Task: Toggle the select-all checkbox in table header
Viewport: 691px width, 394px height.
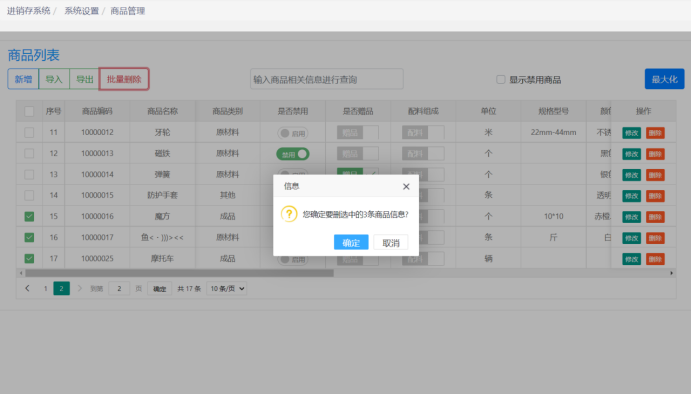Action: click(29, 112)
